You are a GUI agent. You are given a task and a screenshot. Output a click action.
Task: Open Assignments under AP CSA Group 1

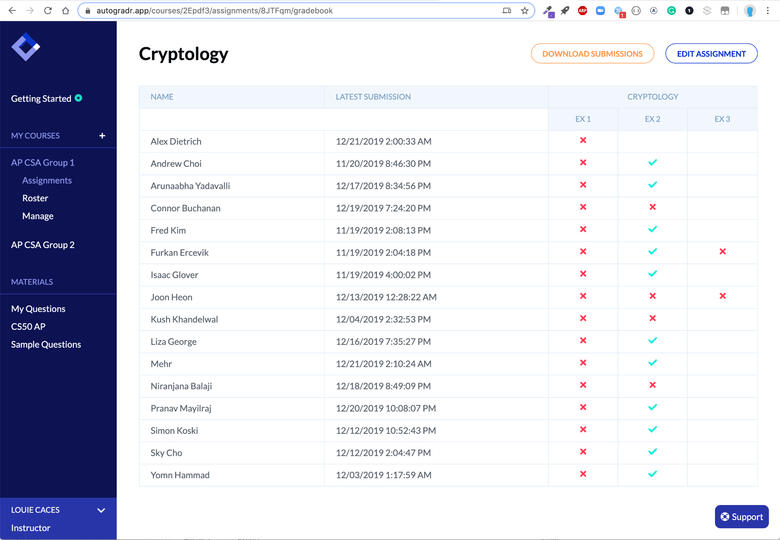(x=47, y=180)
